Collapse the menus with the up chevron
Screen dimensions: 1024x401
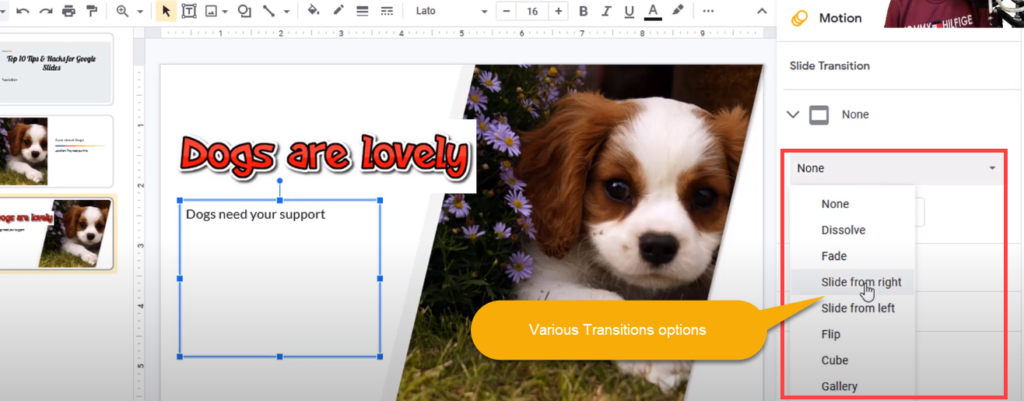(761, 11)
